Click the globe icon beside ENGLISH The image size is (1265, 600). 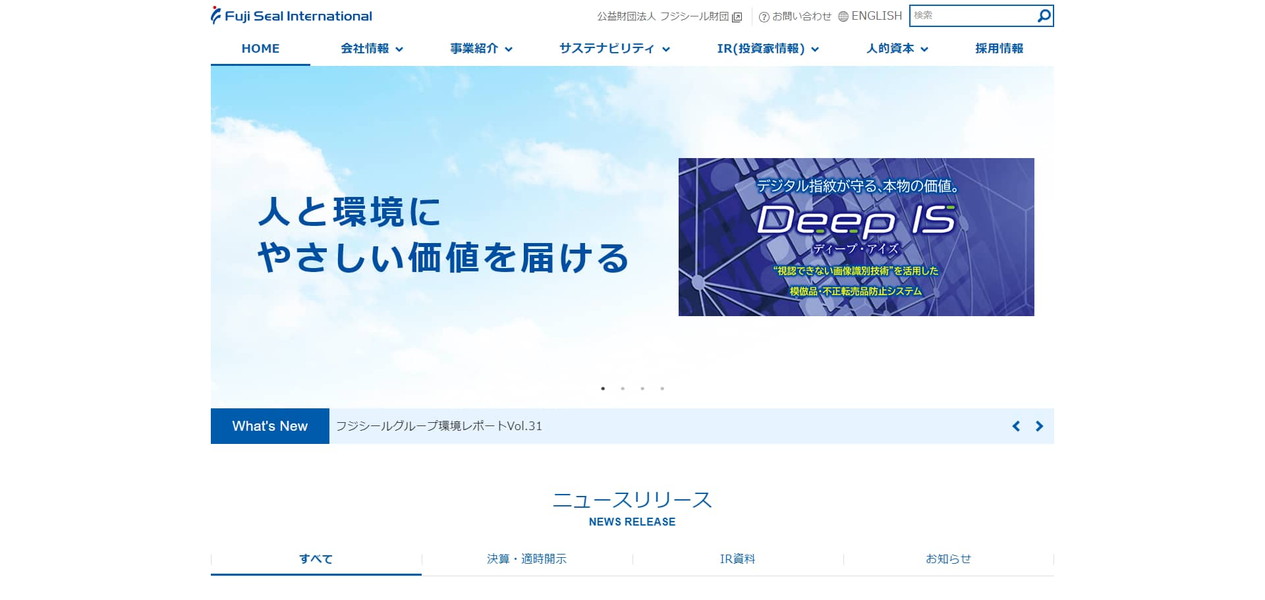pyautogui.click(x=843, y=17)
